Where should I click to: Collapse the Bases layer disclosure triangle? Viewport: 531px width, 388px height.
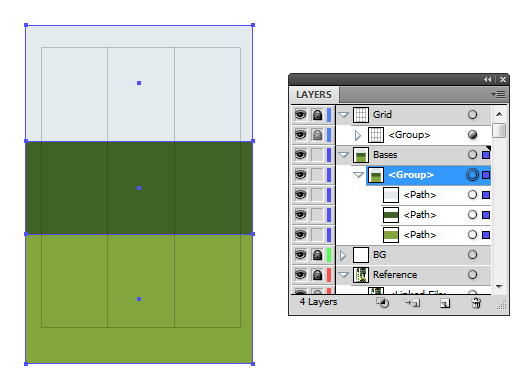point(343,155)
